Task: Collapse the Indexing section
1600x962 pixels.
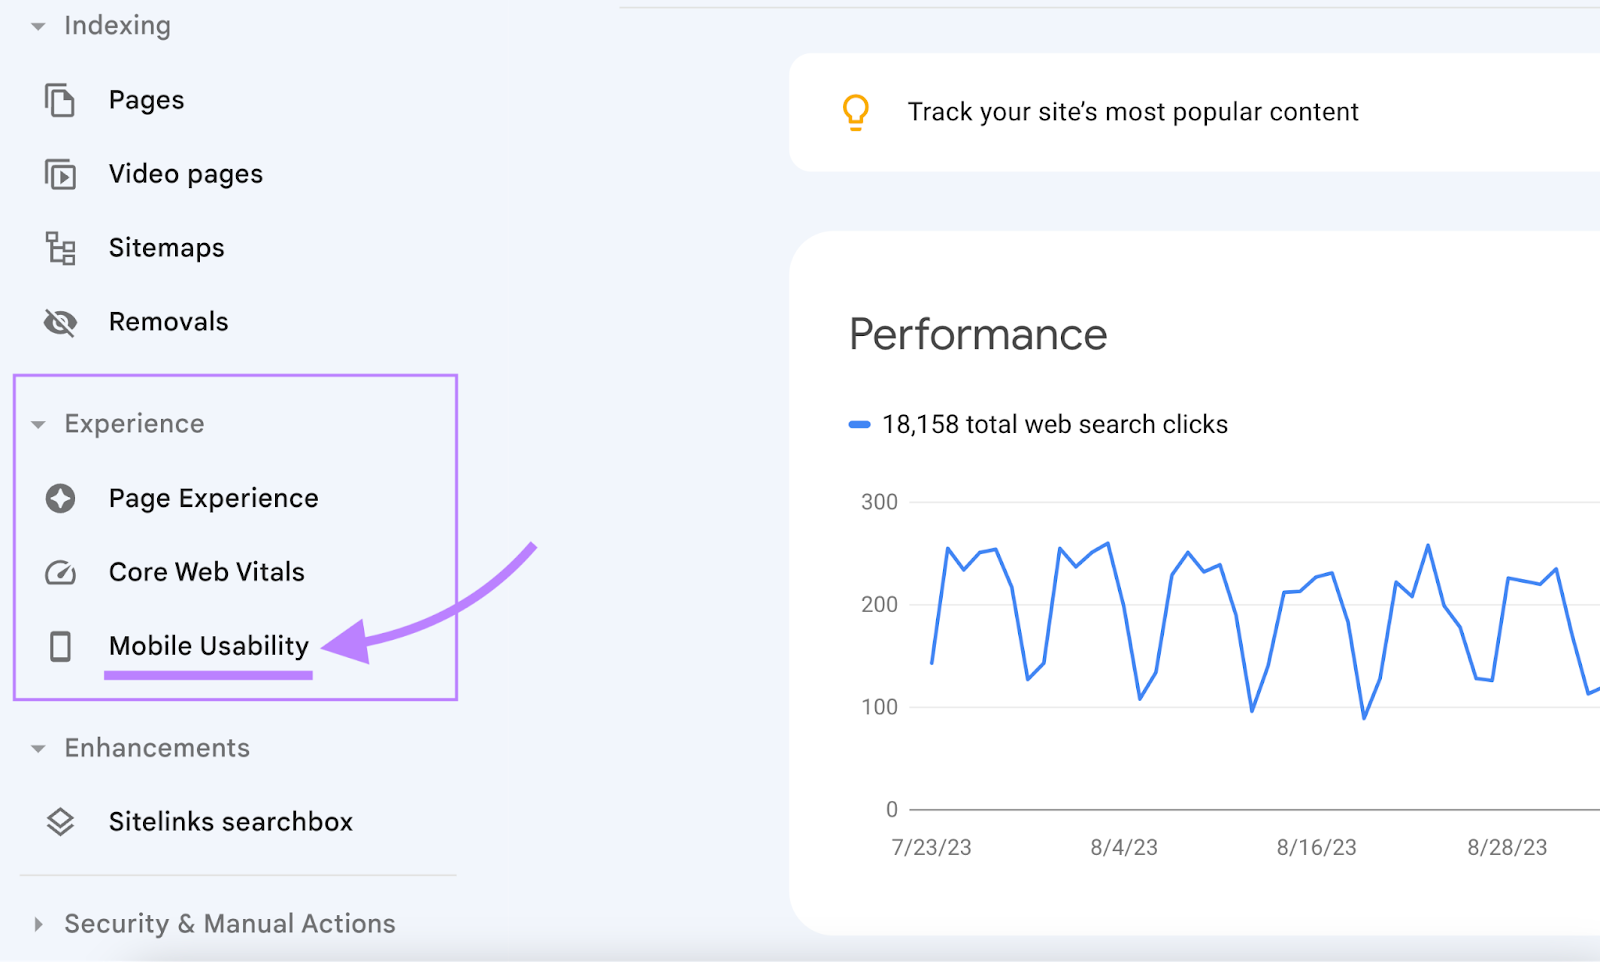Action: pyautogui.click(x=37, y=24)
